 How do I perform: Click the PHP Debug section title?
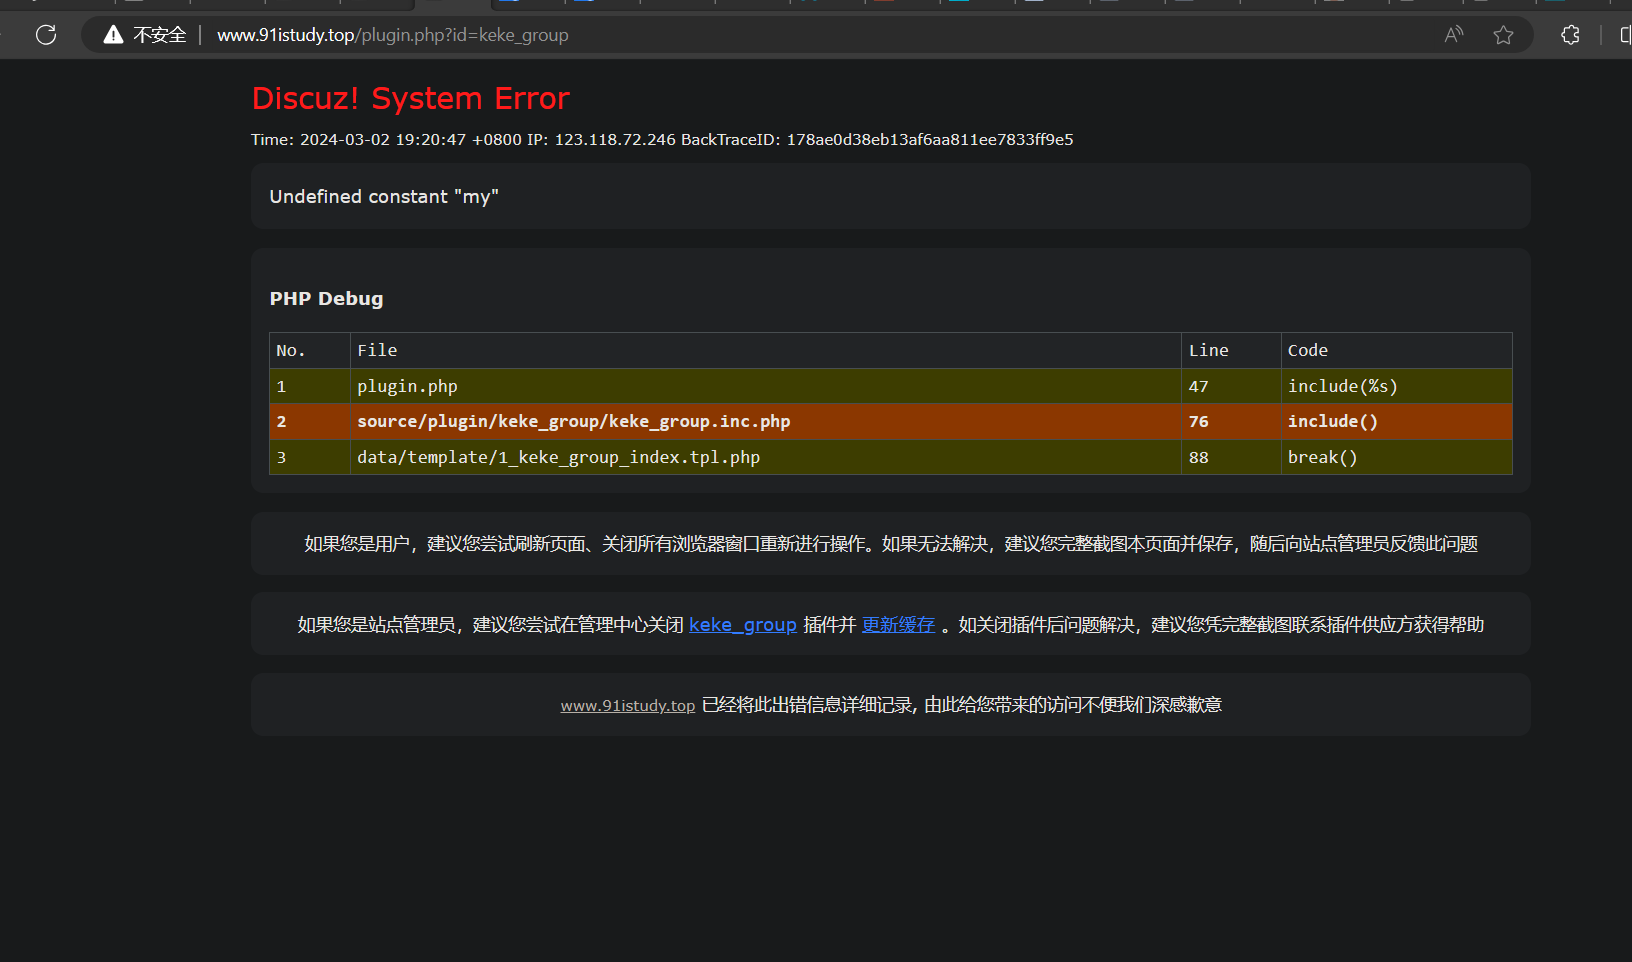click(326, 299)
